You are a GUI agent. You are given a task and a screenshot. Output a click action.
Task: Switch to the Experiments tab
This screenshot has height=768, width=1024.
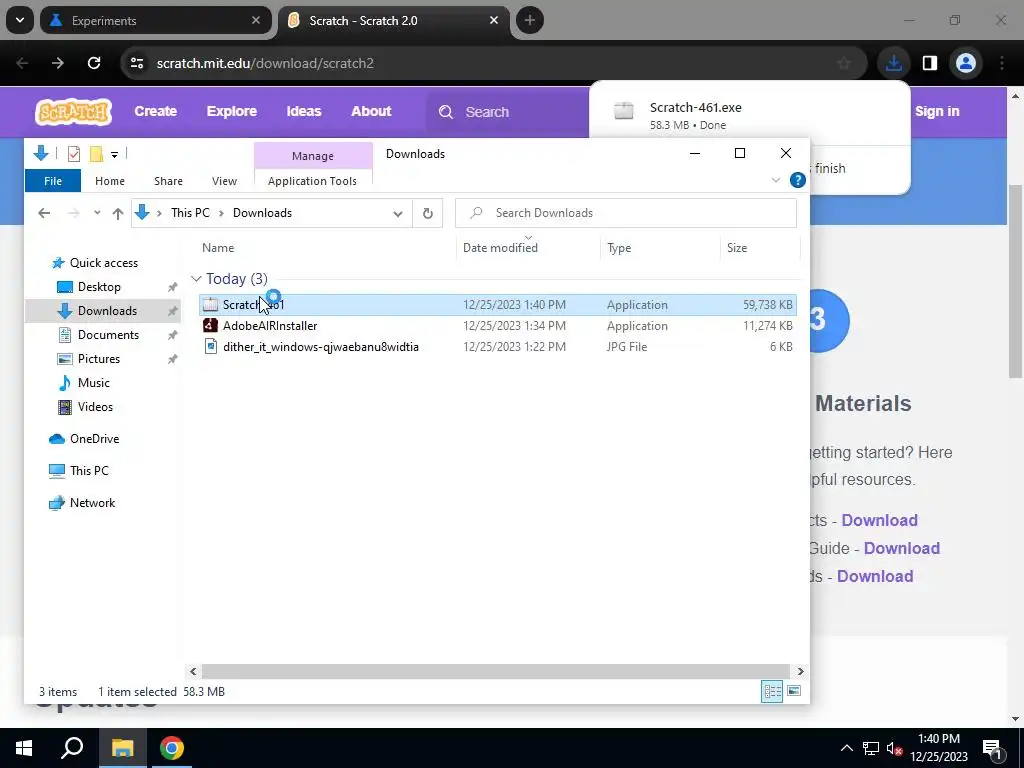click(x=155, y=21)
